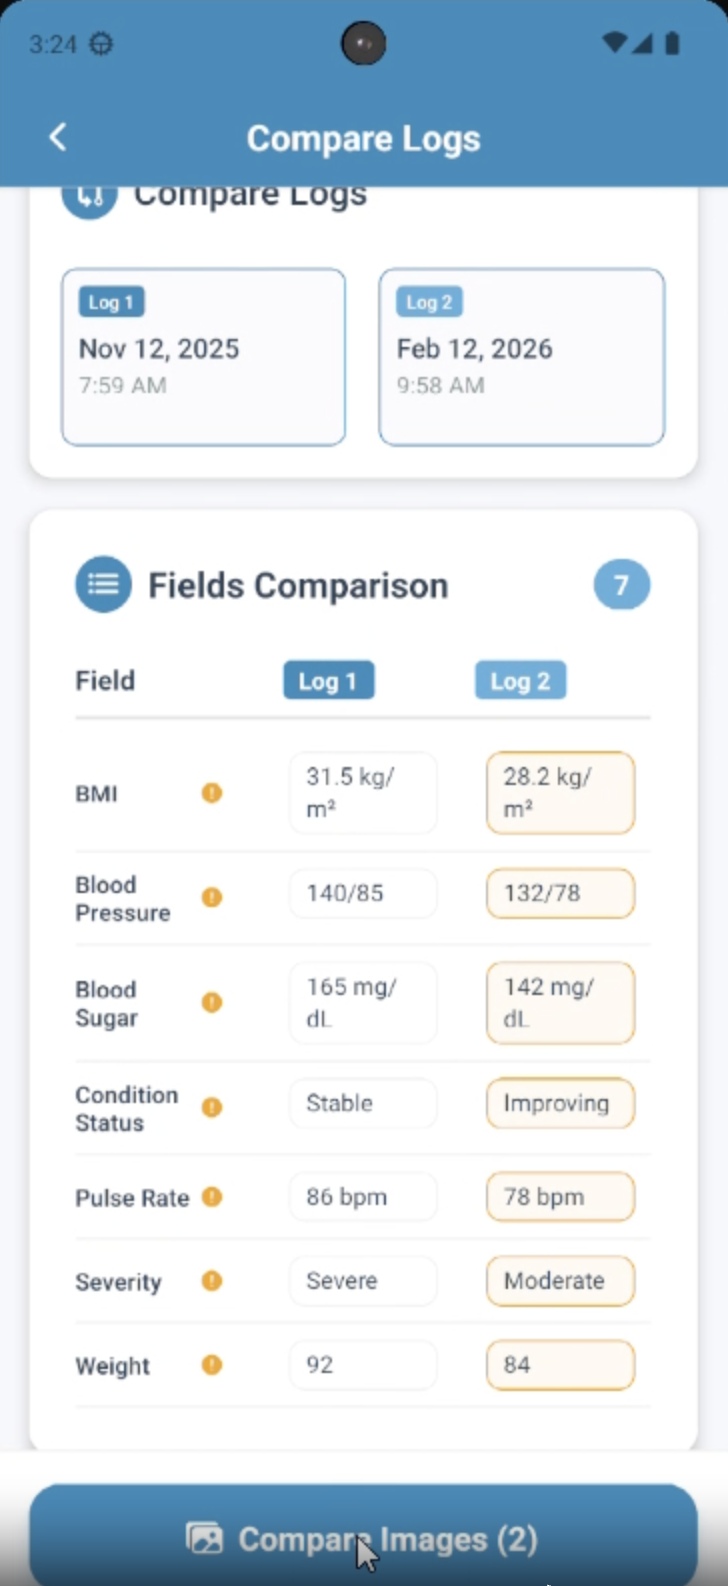
Task: Select the Log 1 card dated Nov 12, 2025
Action: point(203,356)
